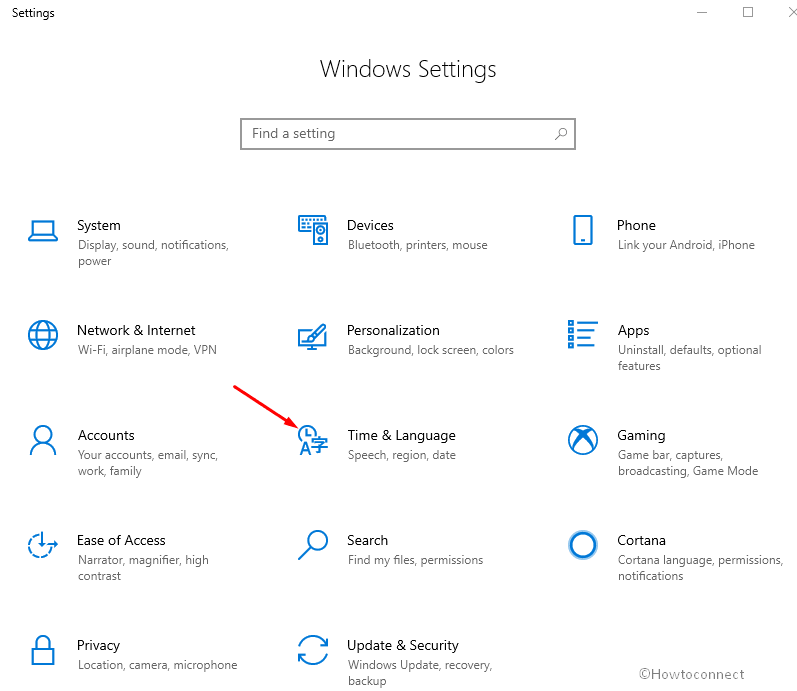Image resolution: width=797 pixels, height=691 pixels.
Task: Minimize the Settings window
Action: tap(702, 12)
